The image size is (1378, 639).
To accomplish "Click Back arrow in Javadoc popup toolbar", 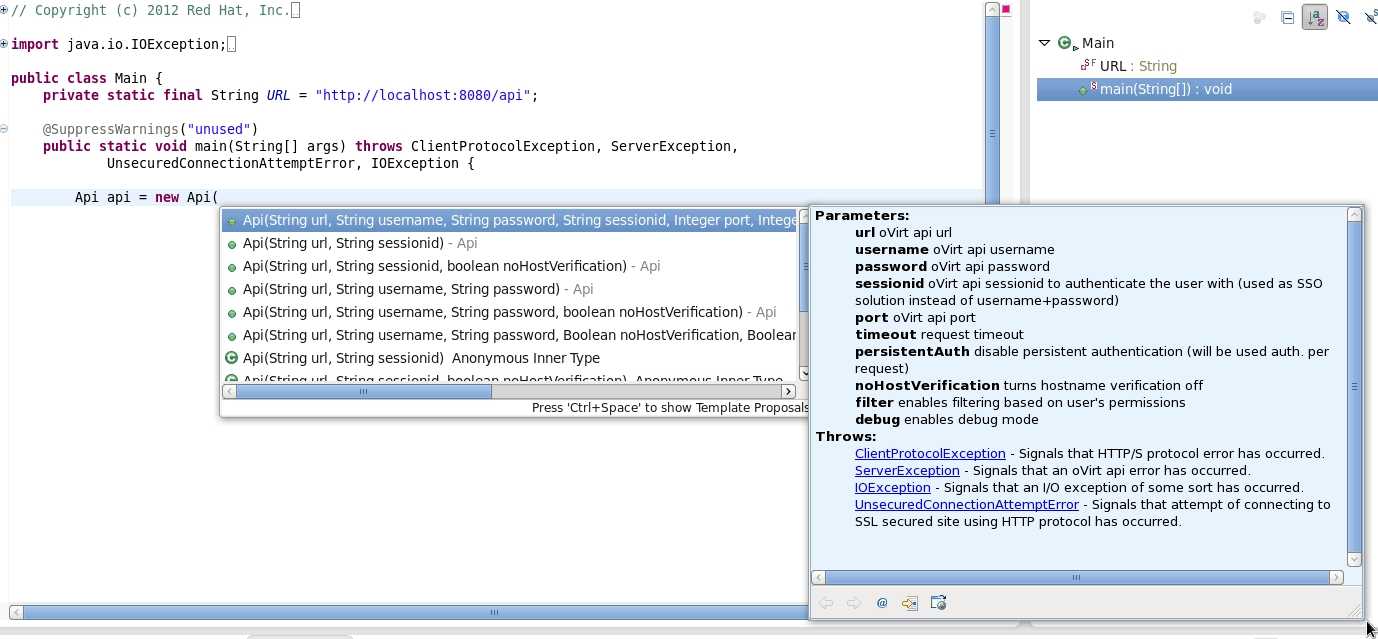I will pos(826,603).
